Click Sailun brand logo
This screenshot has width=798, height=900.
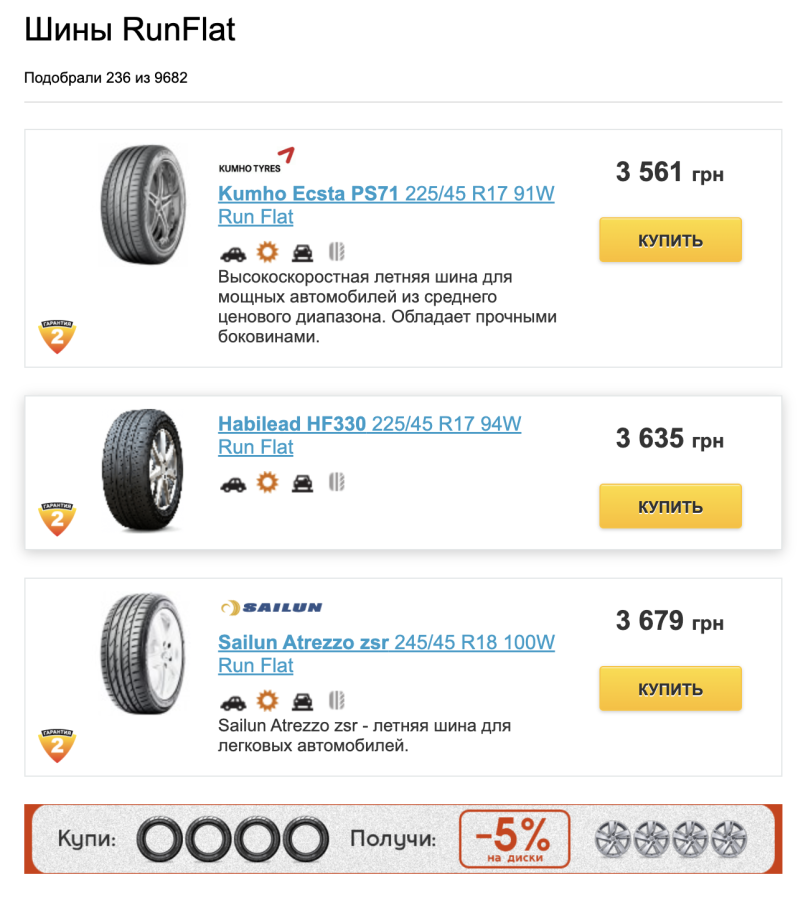(x=272, y=607)
